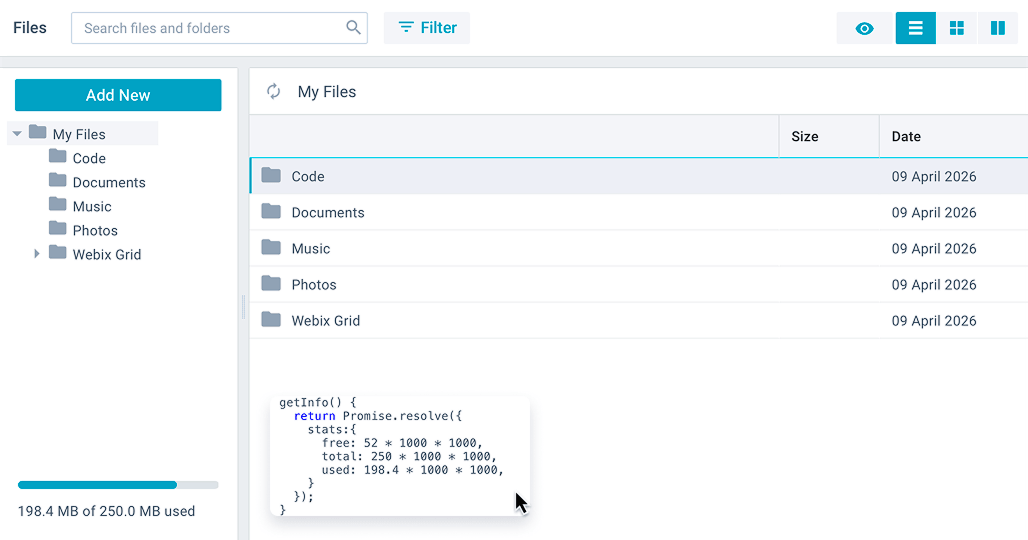Image resolution: width=1028 pixels, height=540 pixels.
Task: Collapse the My Files tree node
Action: point(17,134)
